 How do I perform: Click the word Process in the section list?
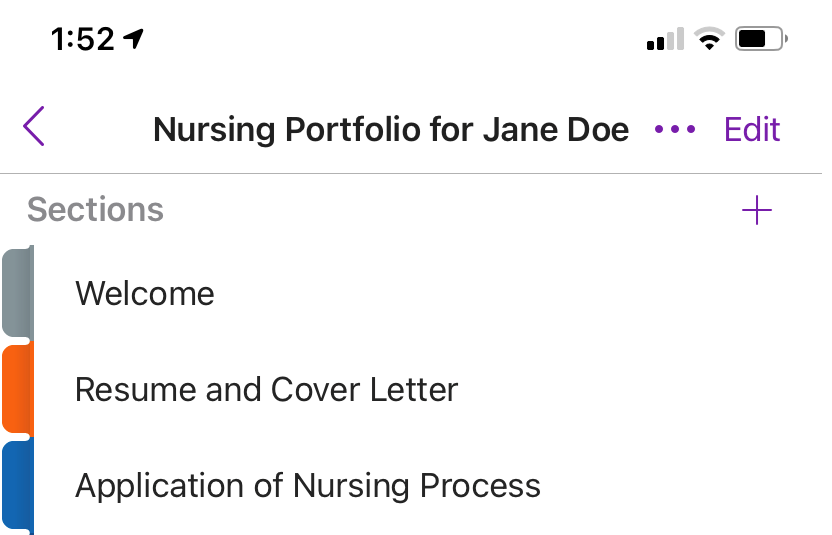[x=480, y=485]
